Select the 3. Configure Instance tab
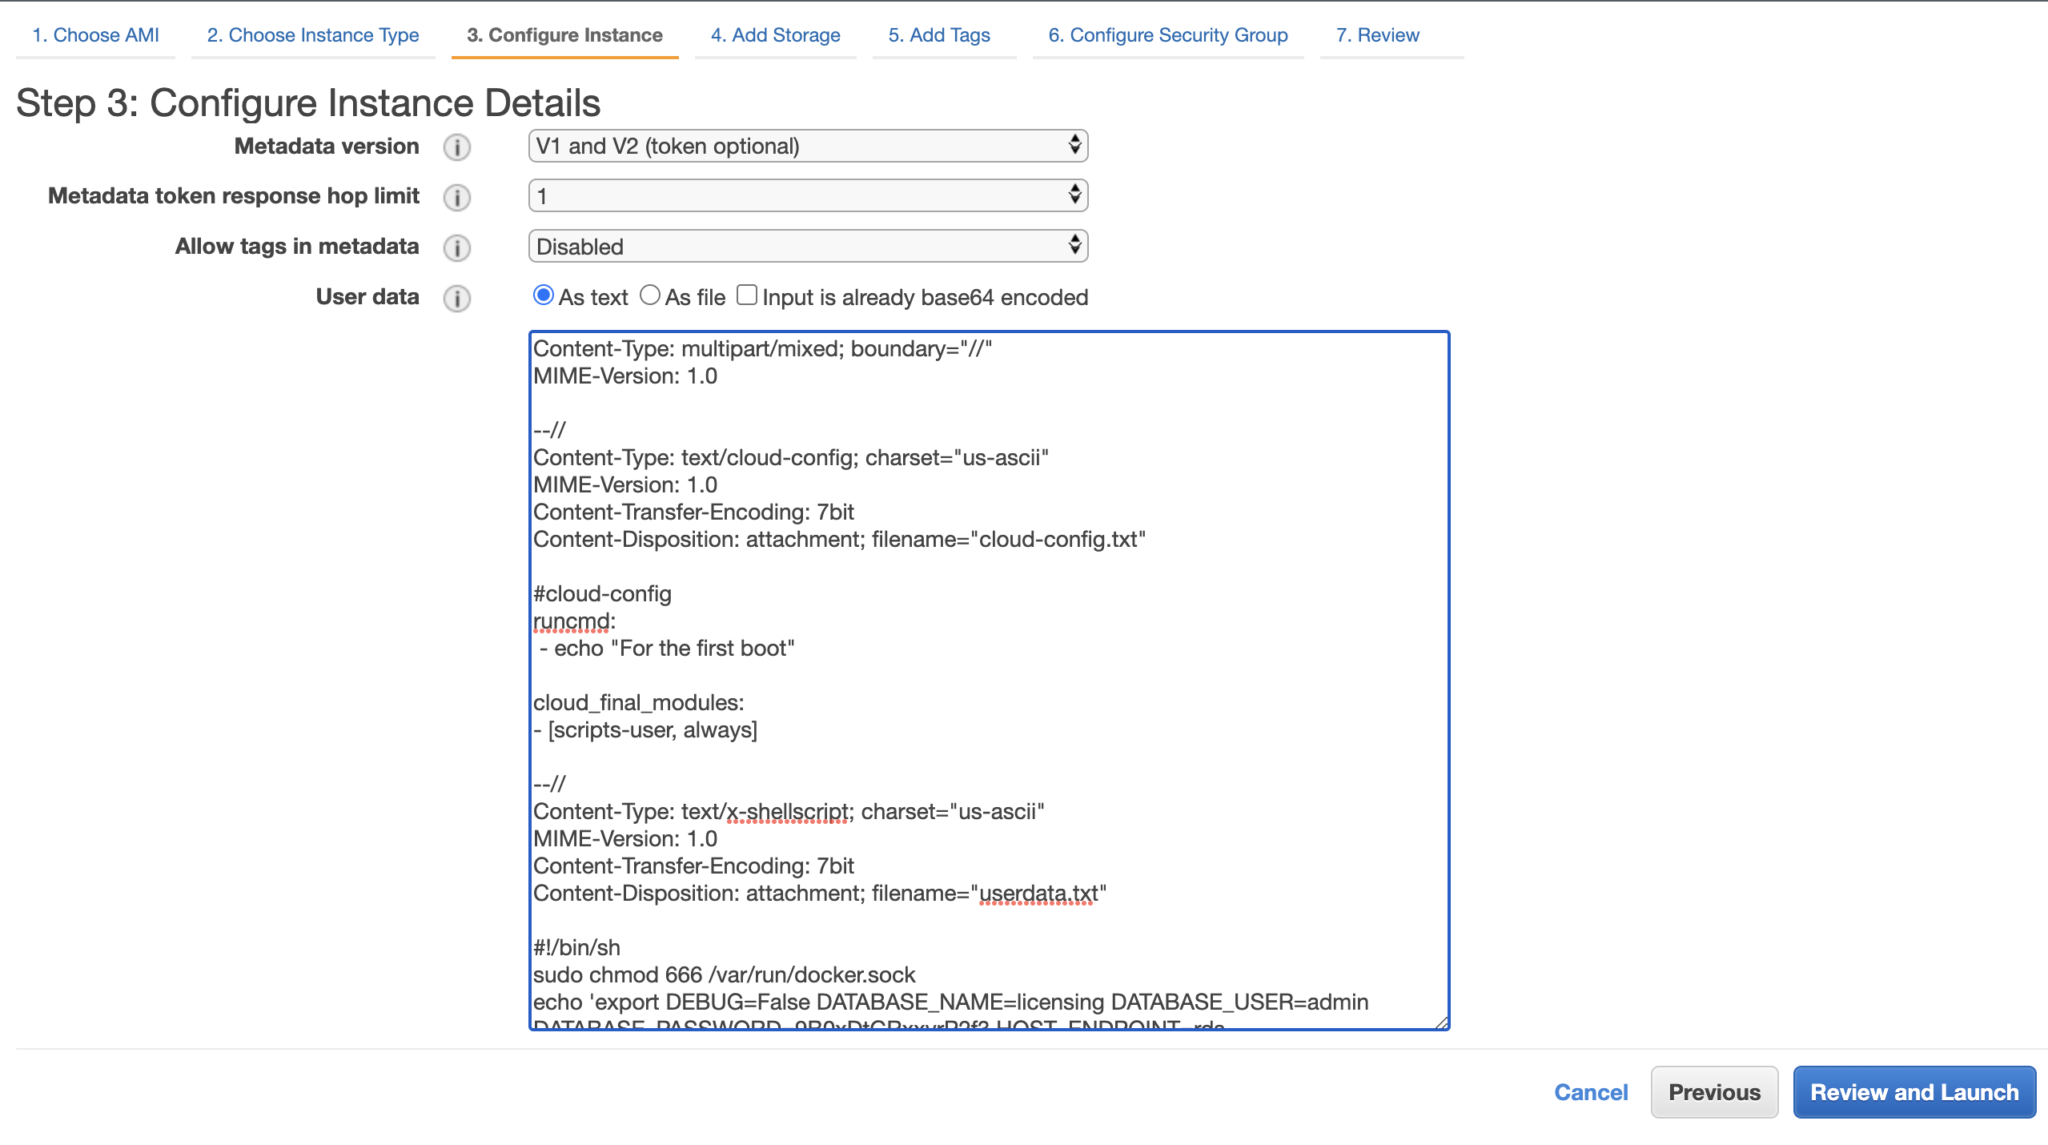Image resolution: width=2048 pixels, height=1145 pixels. point(565,35)
